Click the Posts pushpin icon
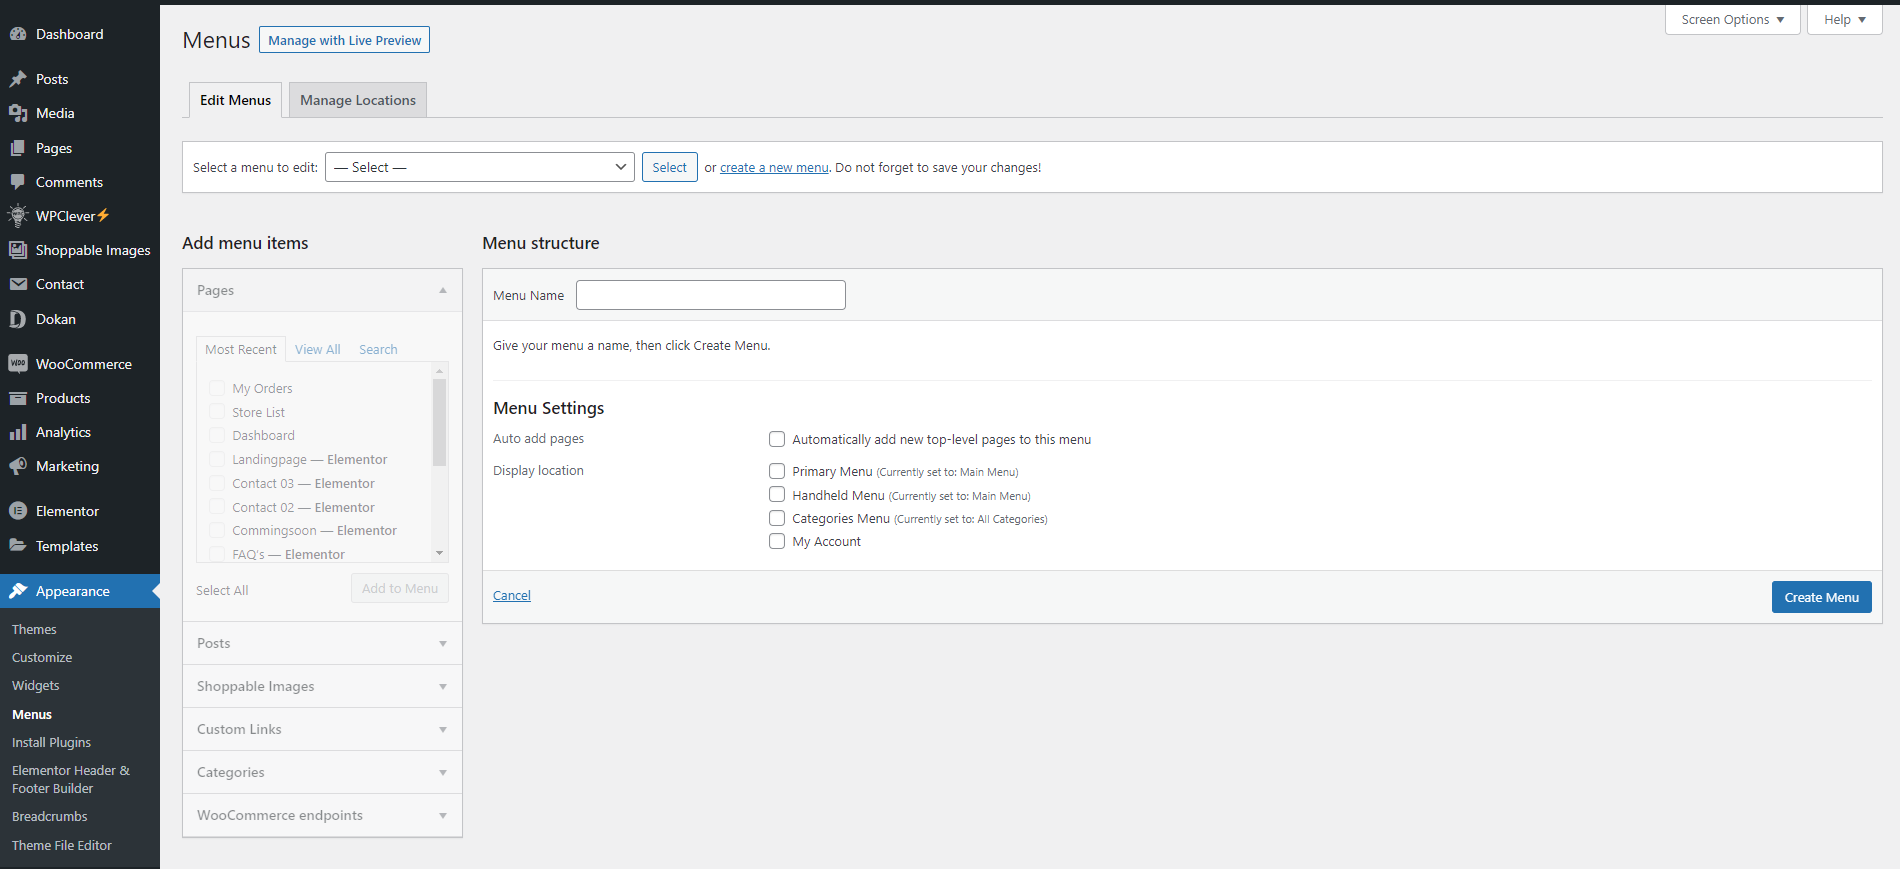Image resolution: width=1900 pixels, height=869 pixels. pos(18,79)
